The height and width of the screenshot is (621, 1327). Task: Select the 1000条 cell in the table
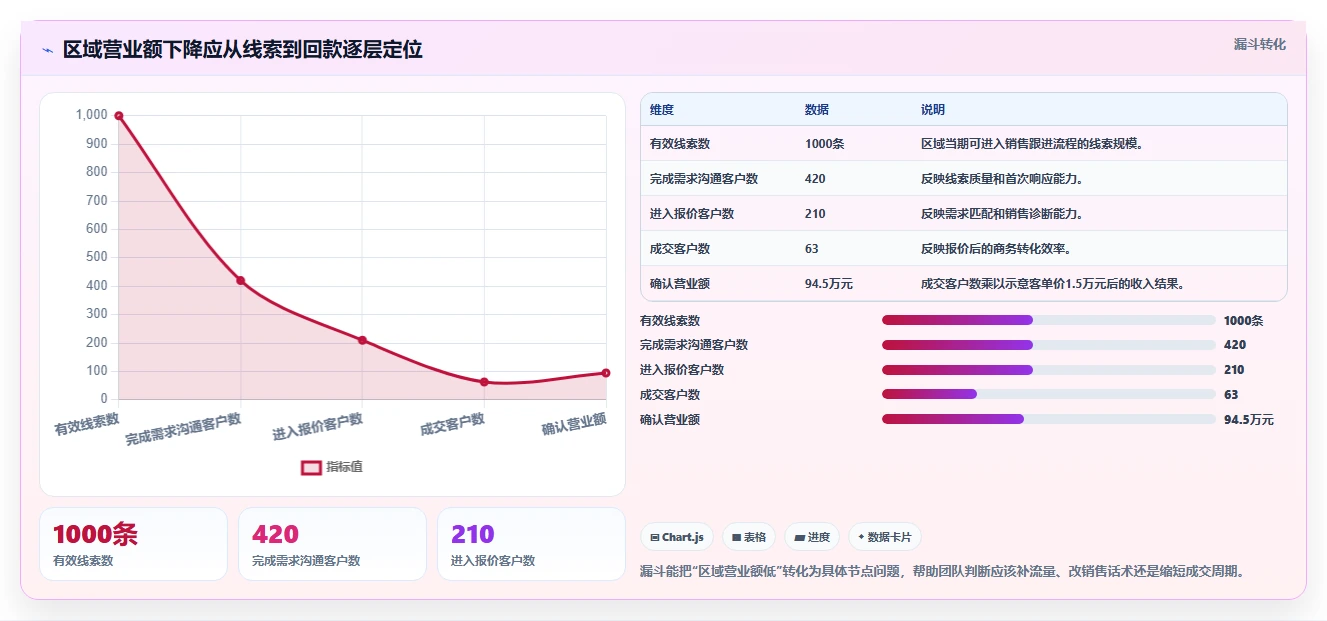(x=825, y=144)
